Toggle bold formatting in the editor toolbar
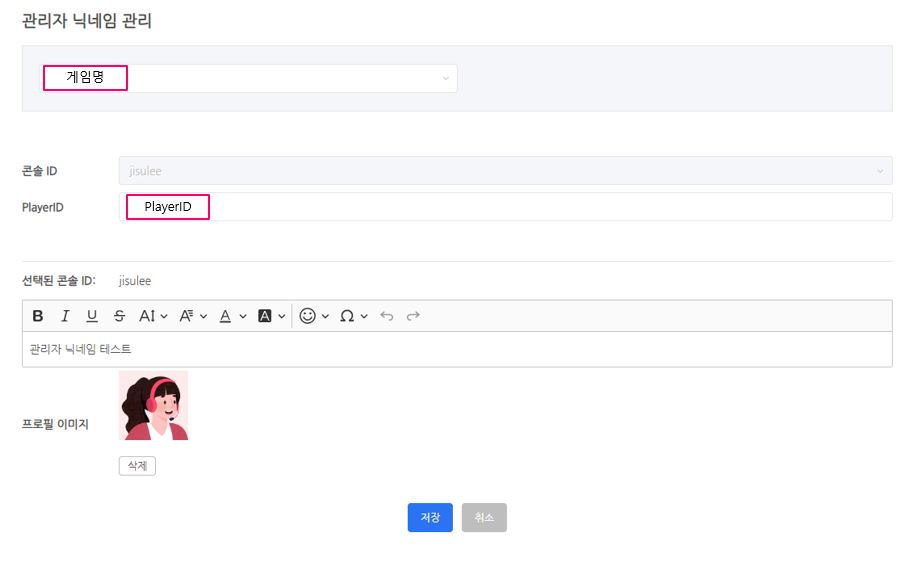Screen dimensions: 915x584 (x=38, y=316)
